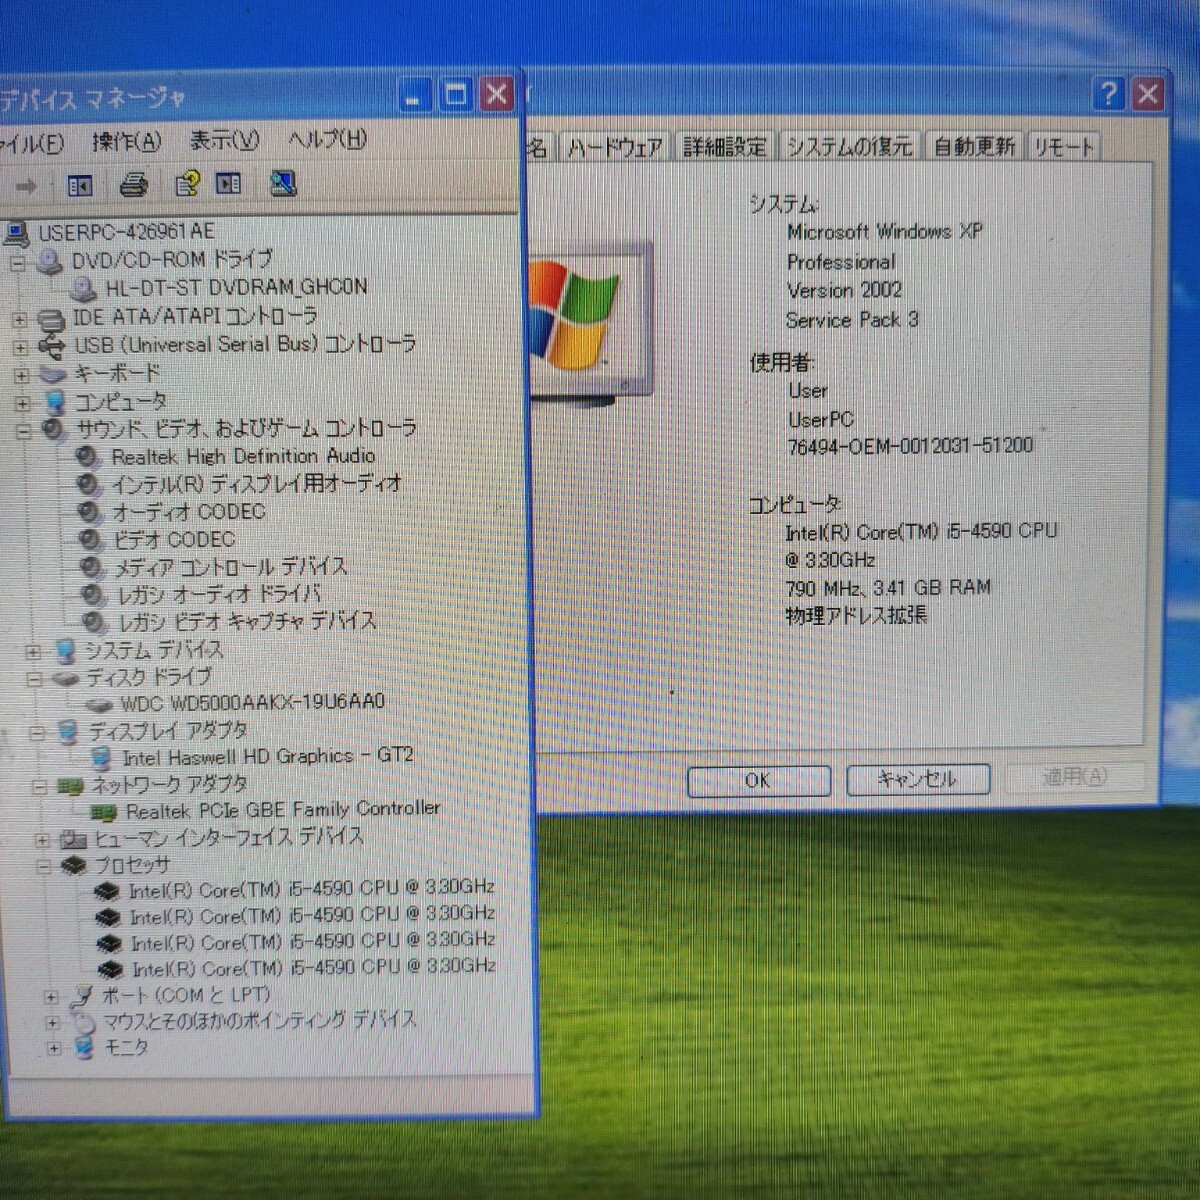Select Realtek PCIe GBE Family Controller
Viewport: 1200px width, 1200px height.
pos(282,810)
